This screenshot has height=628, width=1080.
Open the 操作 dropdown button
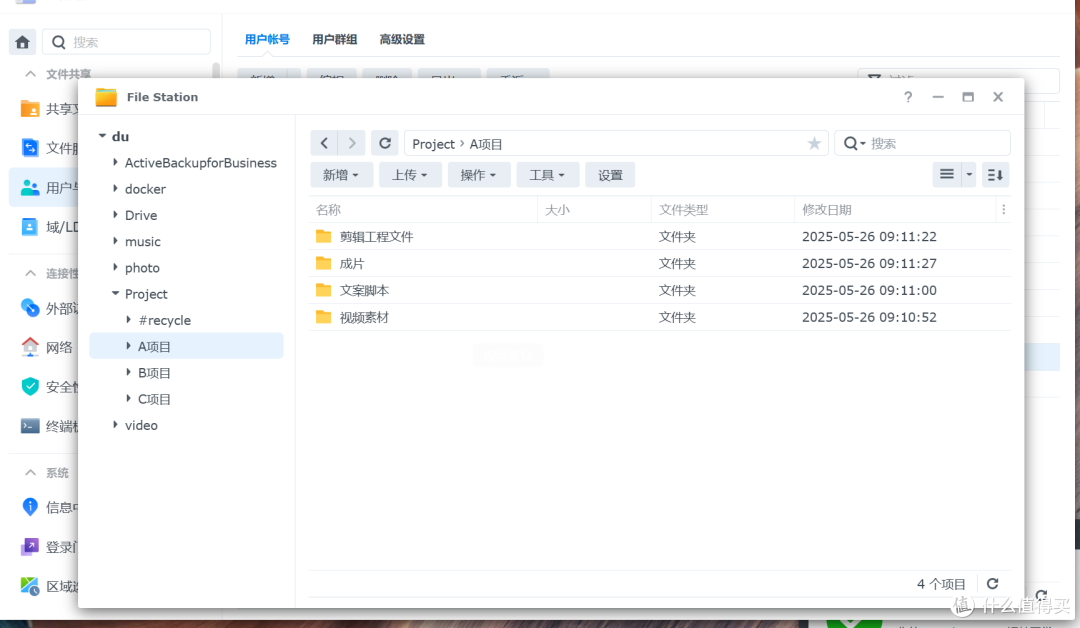point(479,175)
